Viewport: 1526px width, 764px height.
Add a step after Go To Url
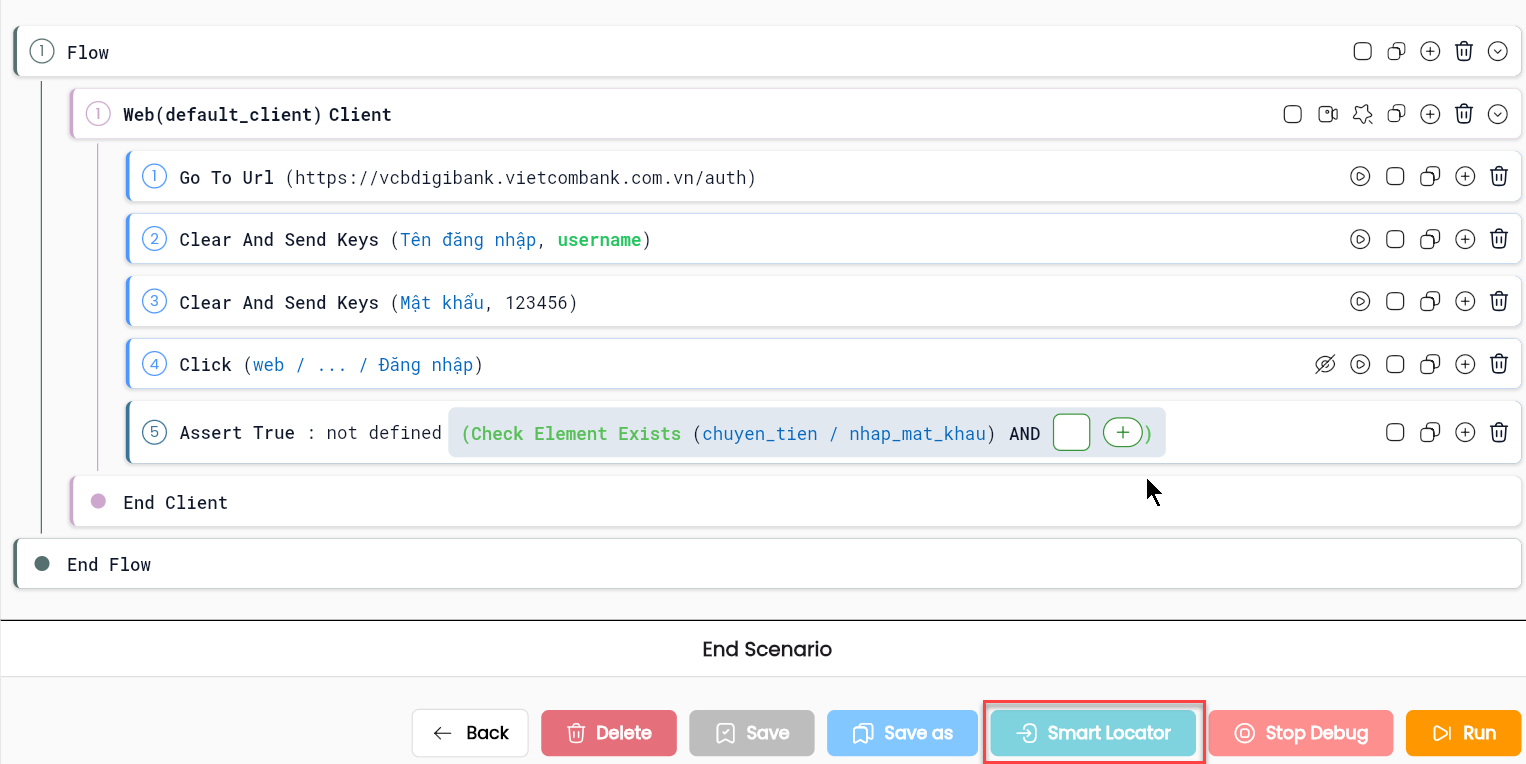coord(1465,177)
